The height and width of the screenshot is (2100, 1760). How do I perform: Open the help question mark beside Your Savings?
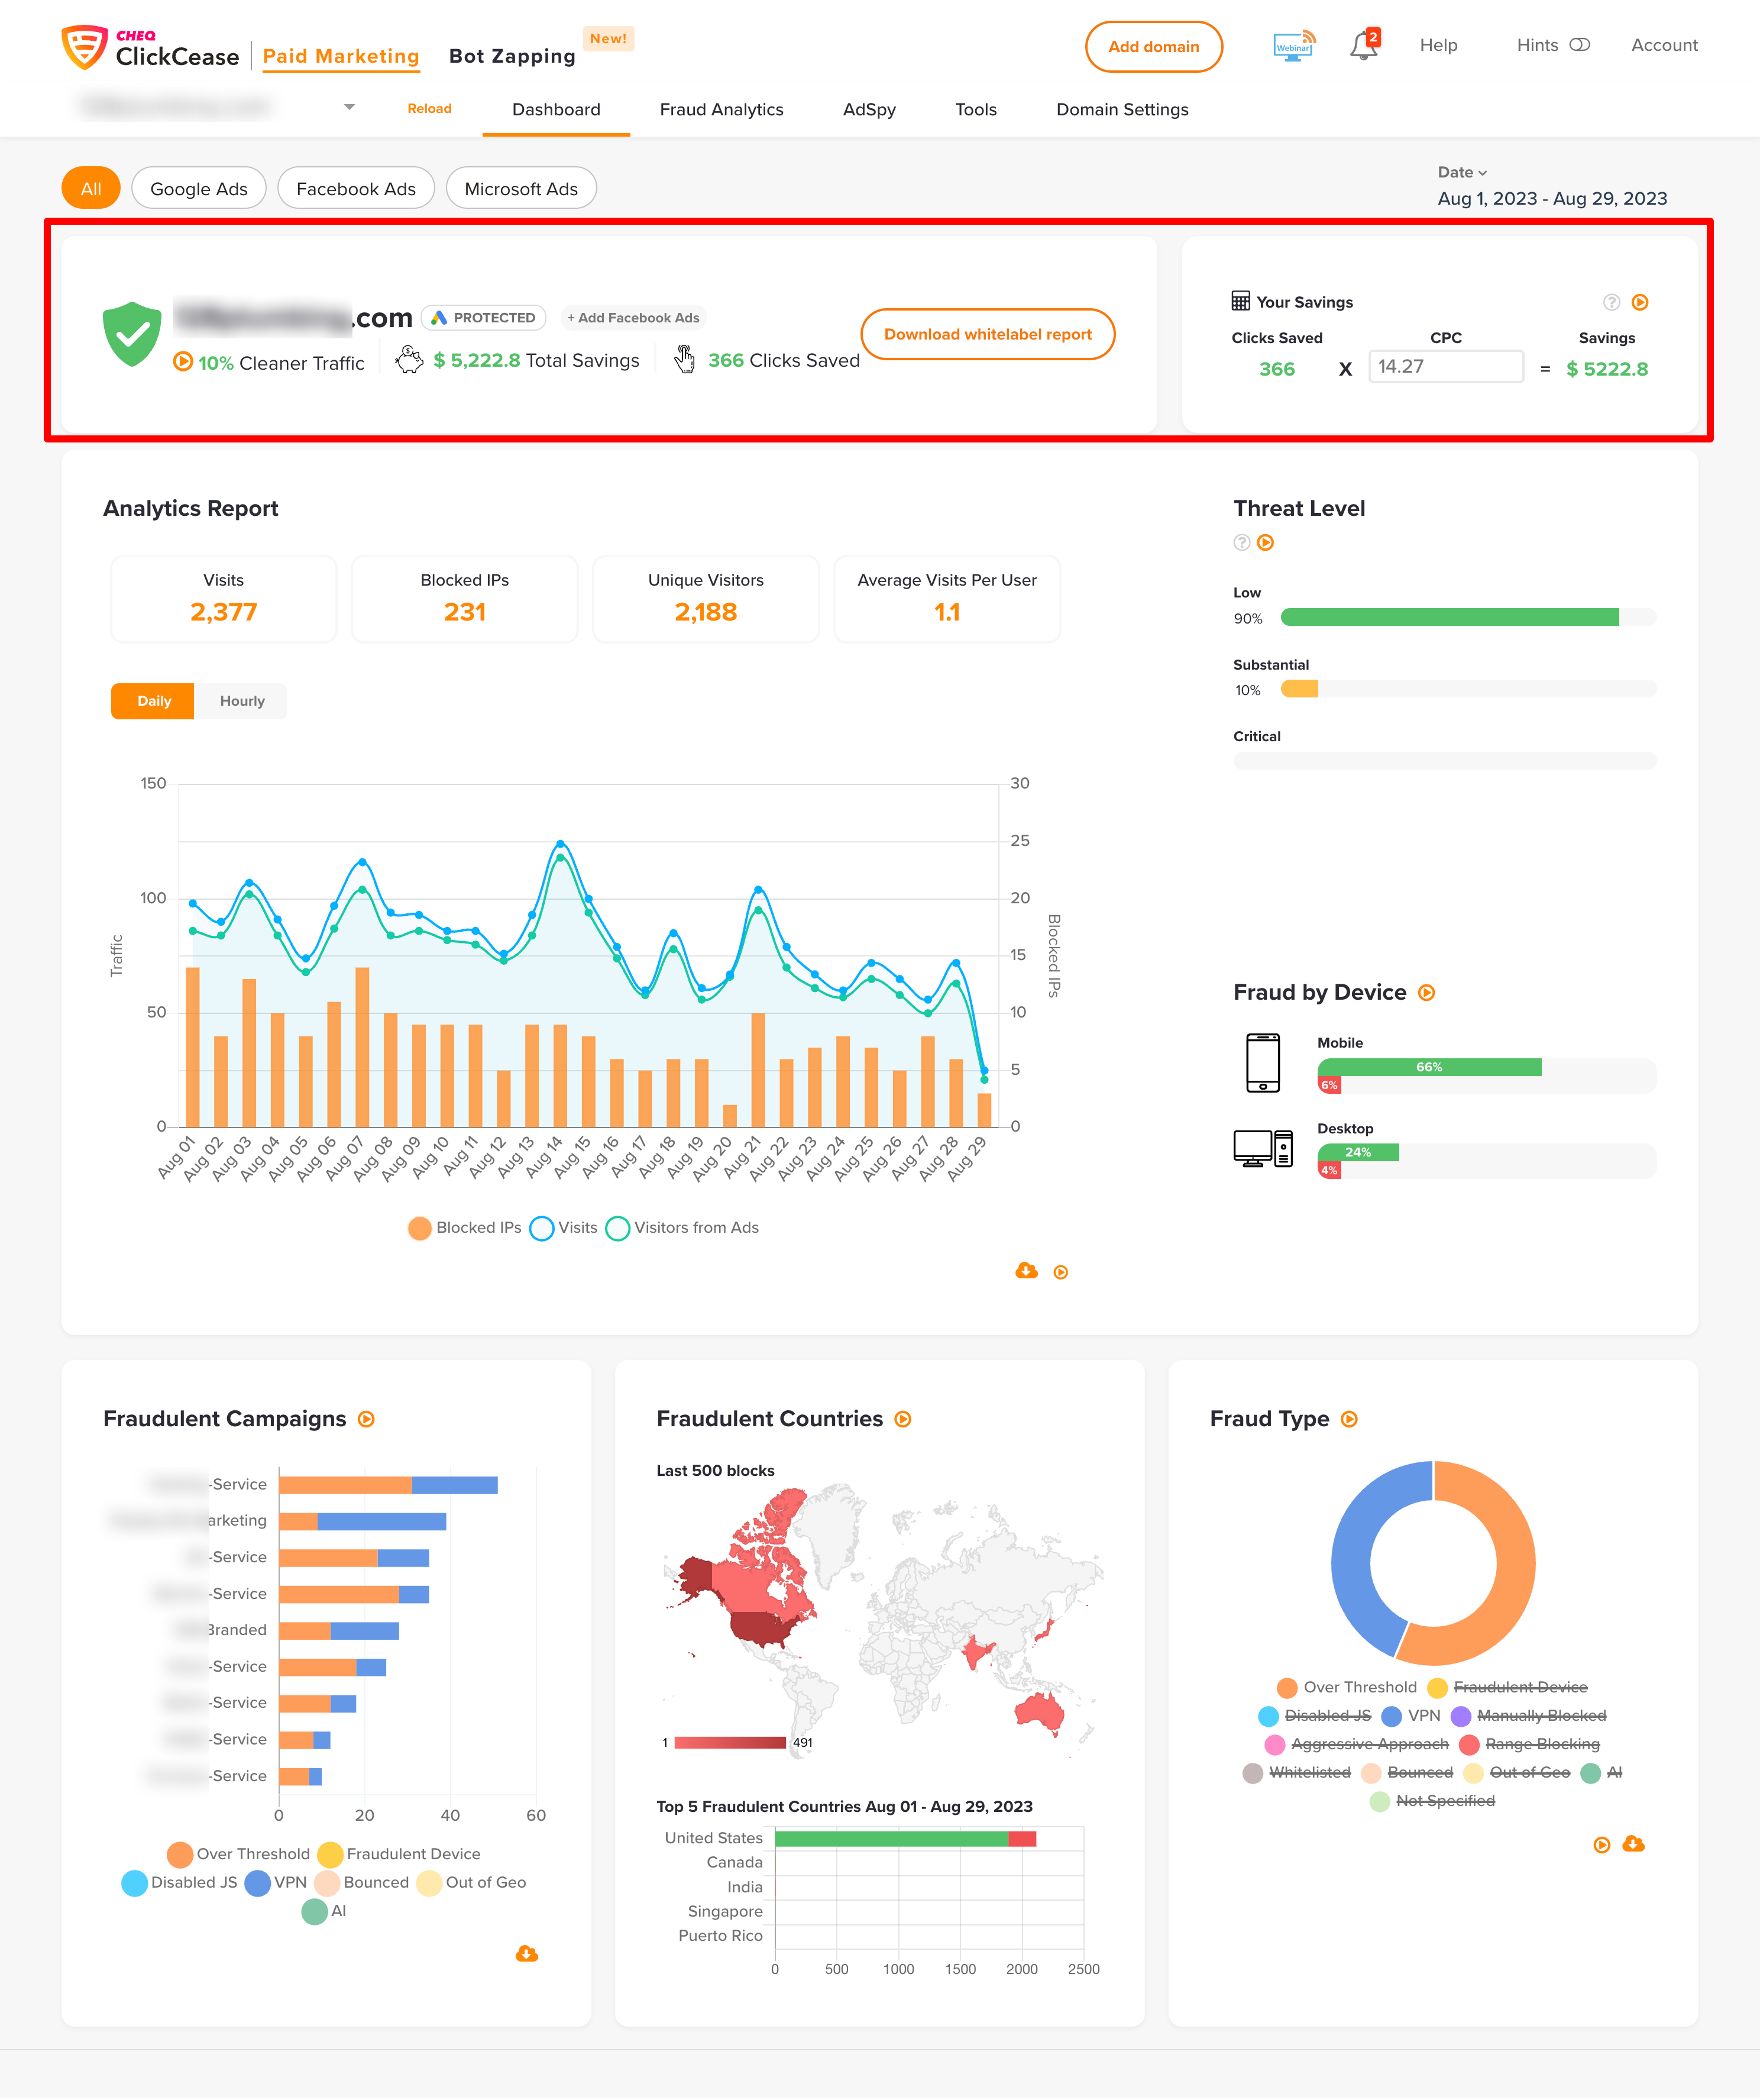[1611, 302]
